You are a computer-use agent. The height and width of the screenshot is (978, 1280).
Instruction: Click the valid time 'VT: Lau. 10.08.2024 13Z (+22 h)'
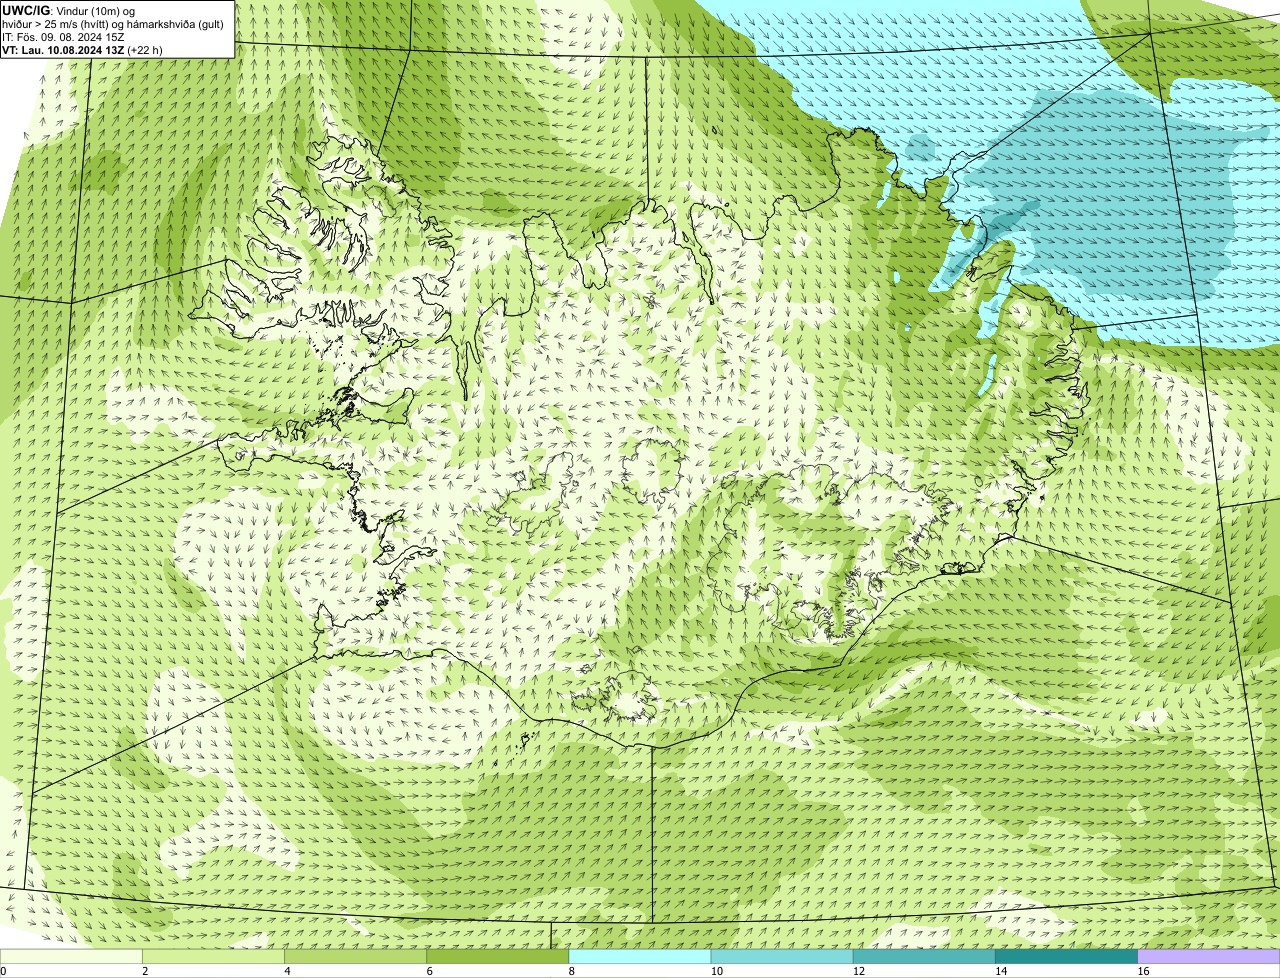click(83, 49)
